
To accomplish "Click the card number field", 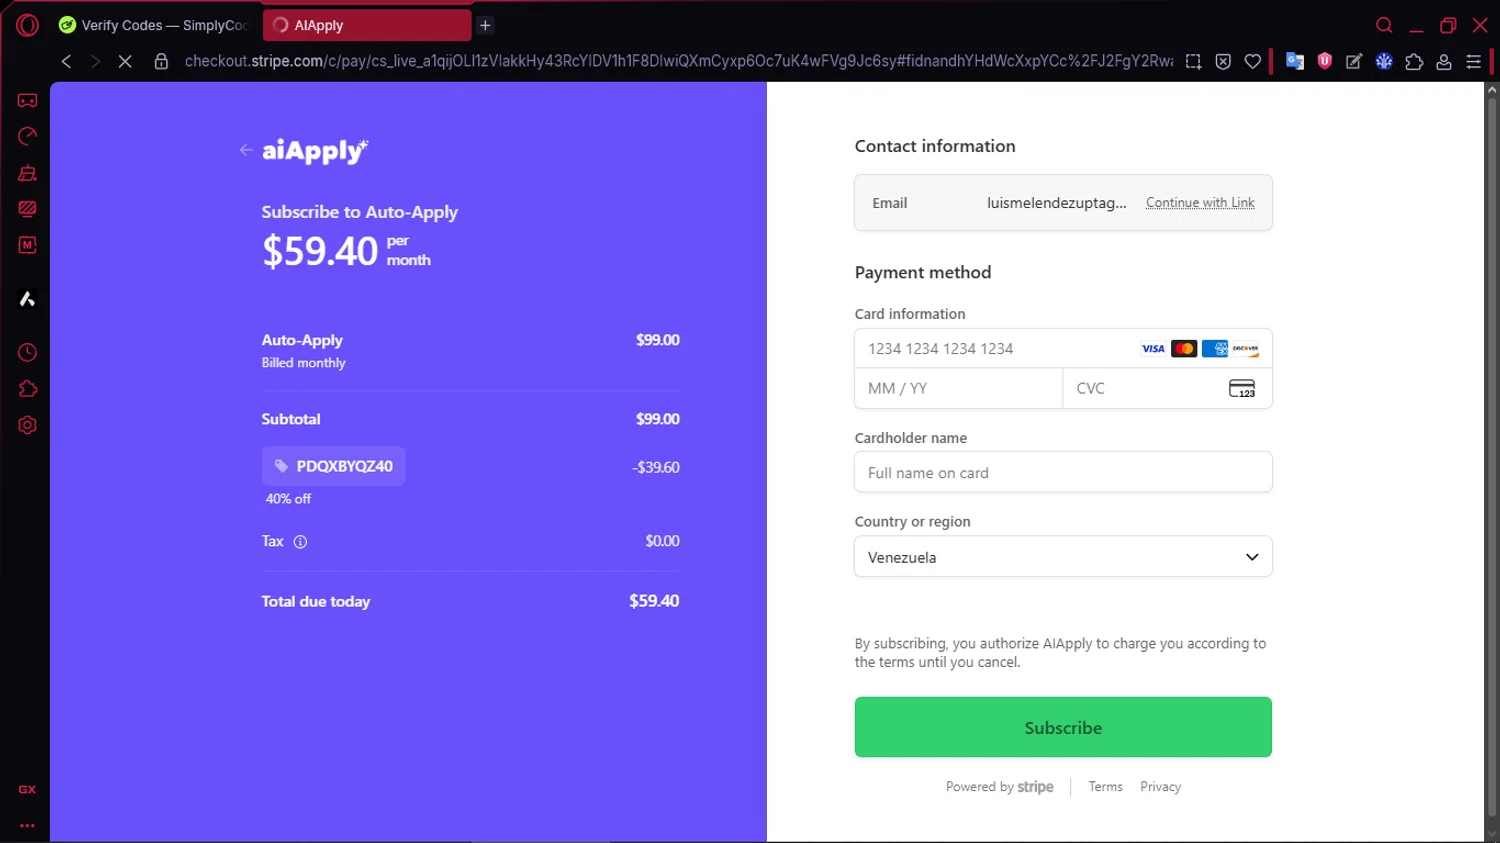I will [x=1063, y=349].
